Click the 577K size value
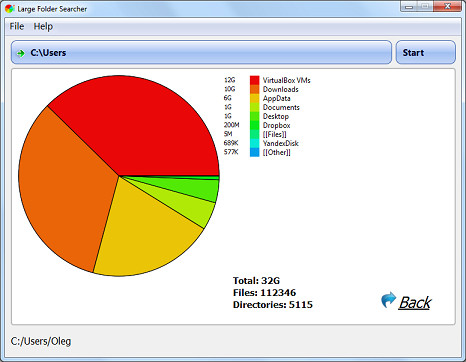This screenshot has width=466, height=362. click(231, 152)
